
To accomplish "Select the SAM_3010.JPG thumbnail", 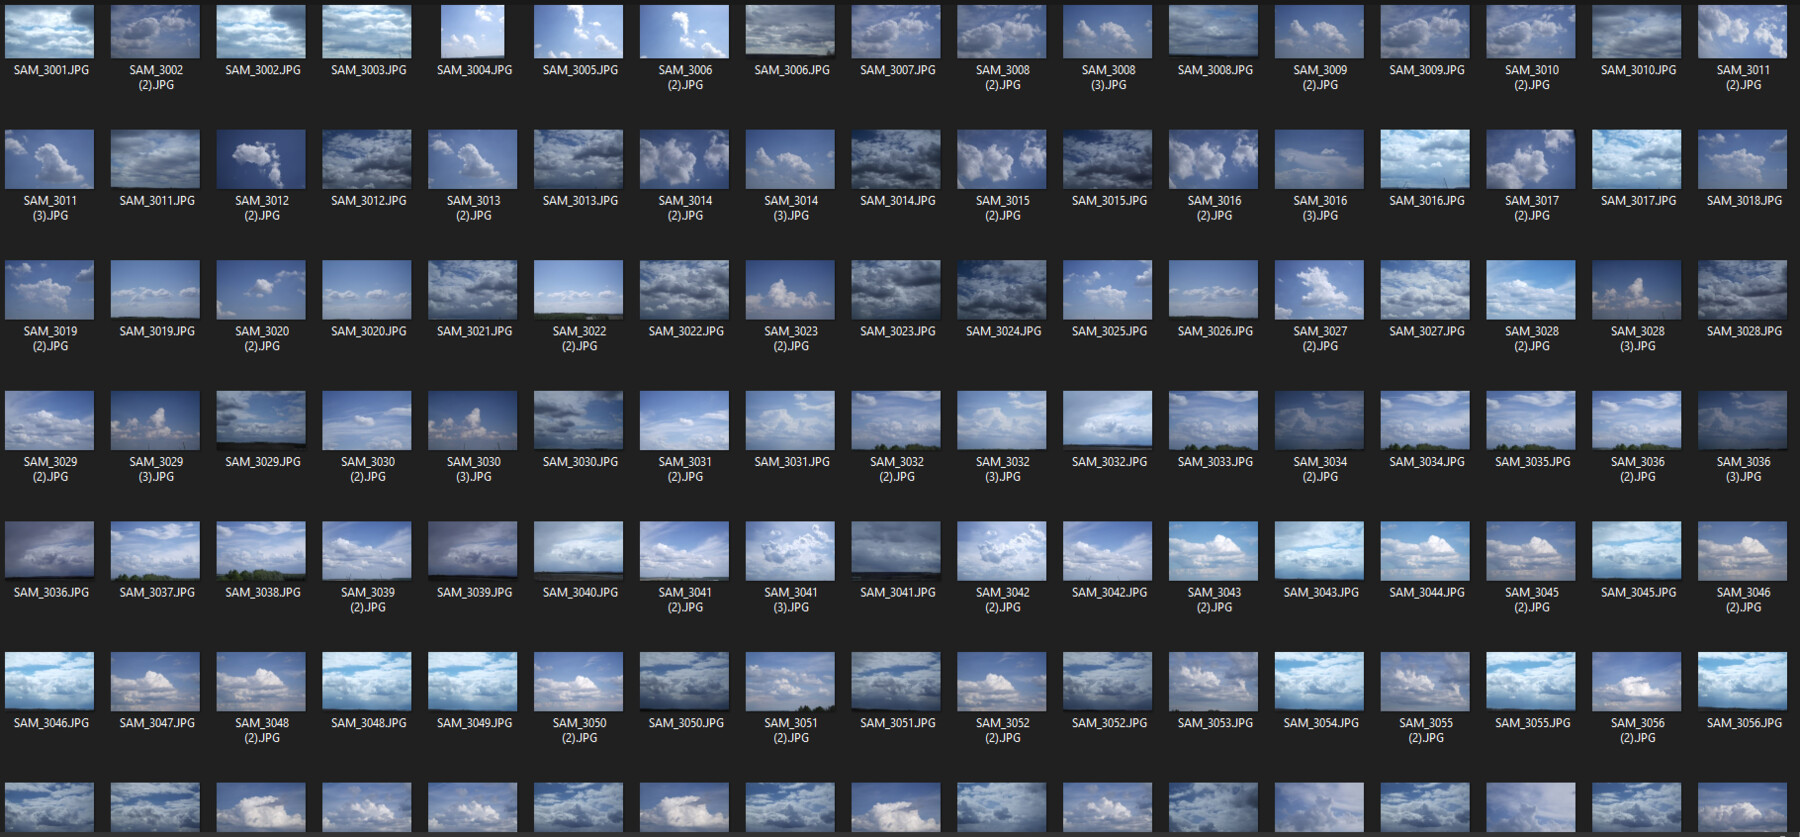I will (x=1637, y=32).
